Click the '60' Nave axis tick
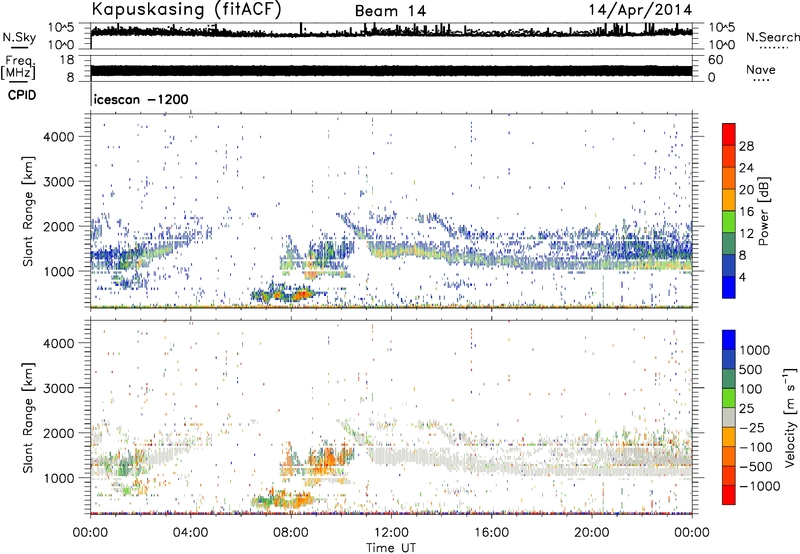 point(716,60)
